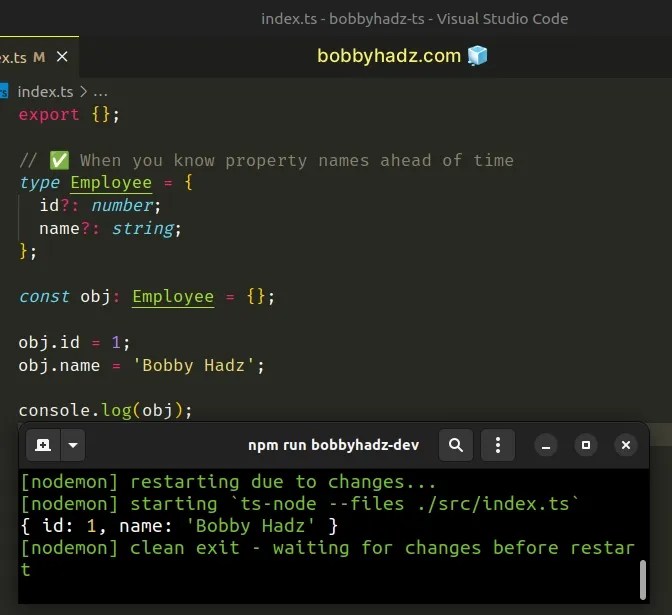Image resolution: width=672 pixels, height=615 pixels.
Task: Click the 'M' modified indicator on tab
Action: click(x=39, y=57)
